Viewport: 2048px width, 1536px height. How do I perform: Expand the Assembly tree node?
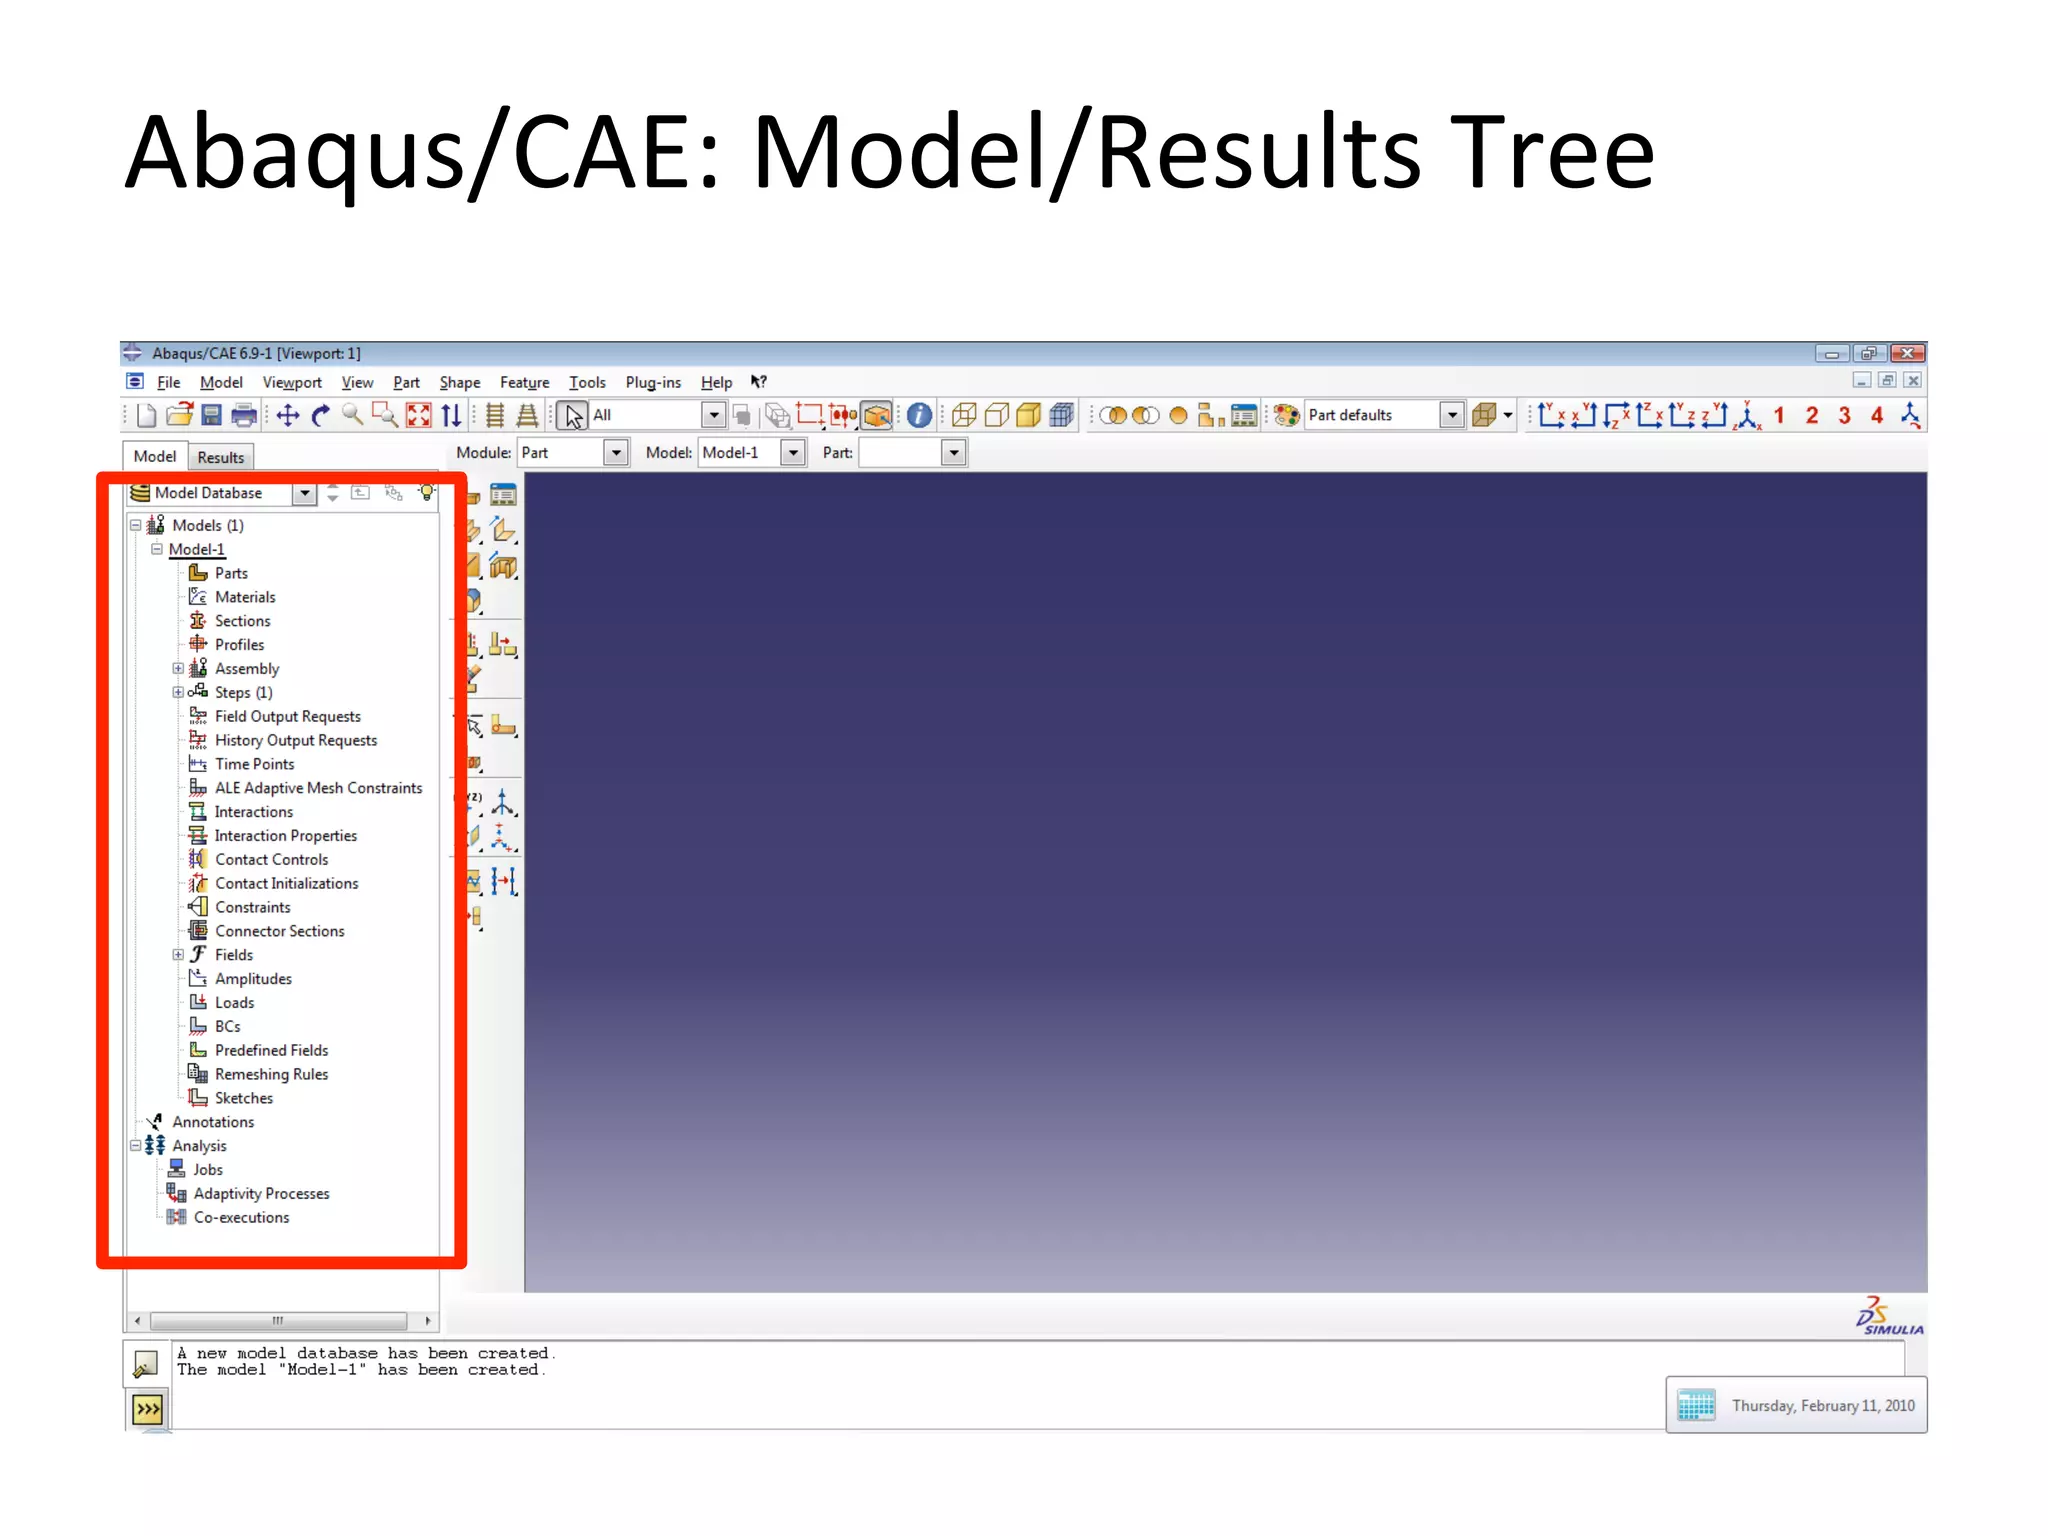(x=178, y=668)
